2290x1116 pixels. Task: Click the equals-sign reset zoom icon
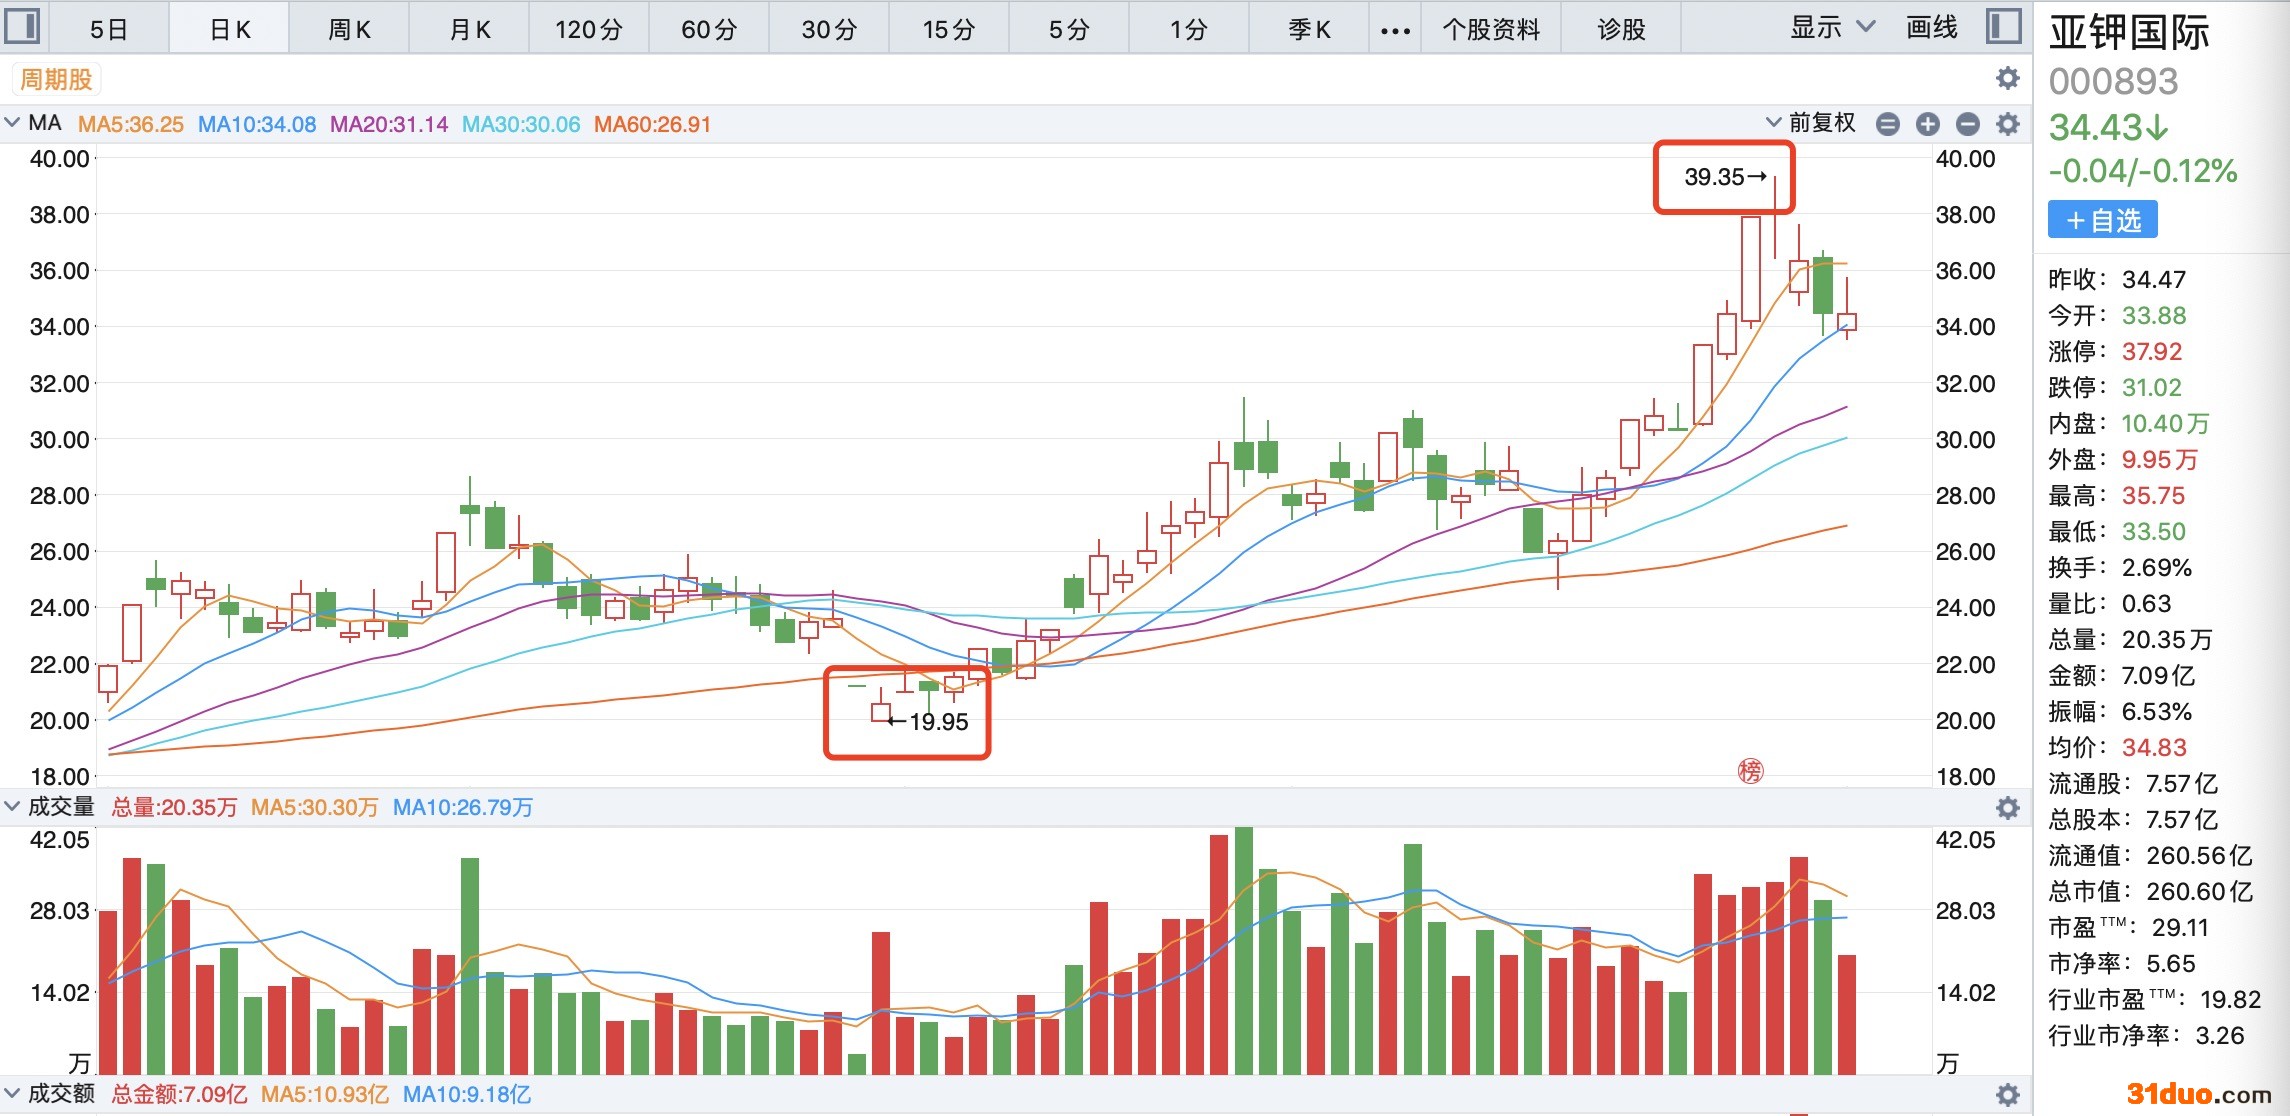[x=1887, y=124]
